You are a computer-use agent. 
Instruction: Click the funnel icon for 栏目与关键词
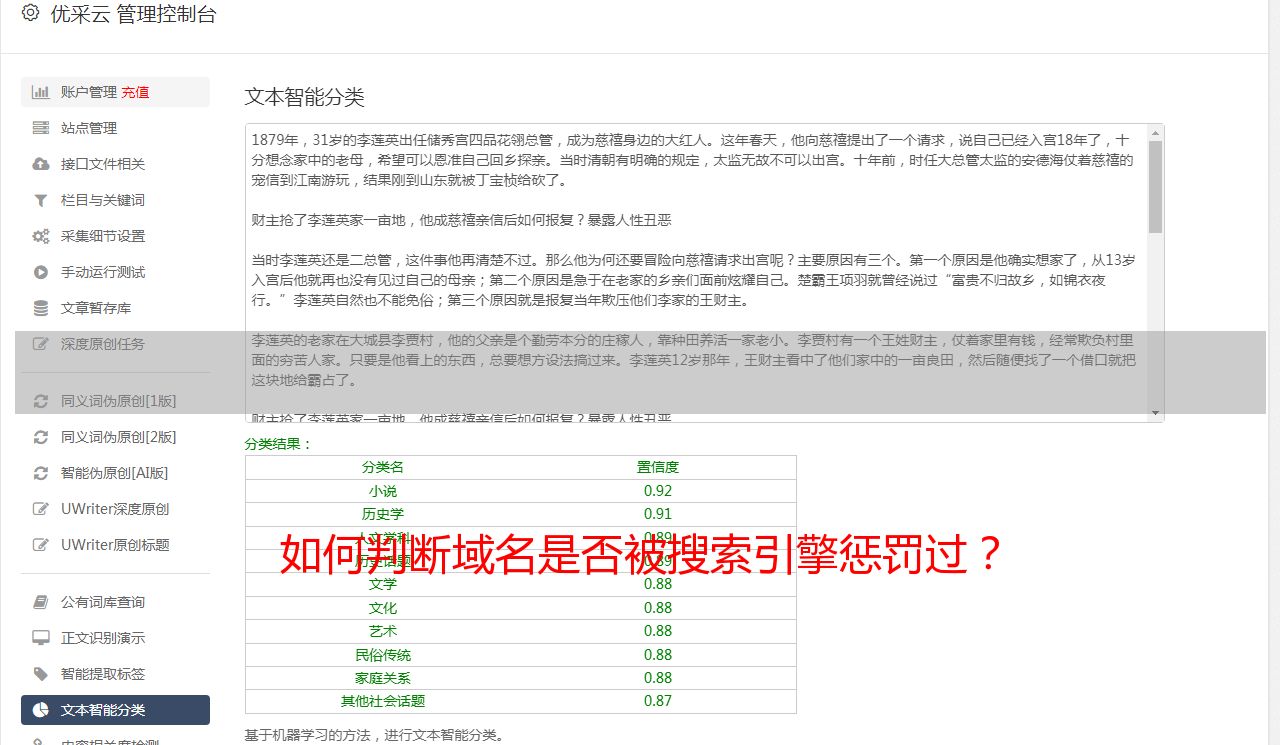point(41,200)
